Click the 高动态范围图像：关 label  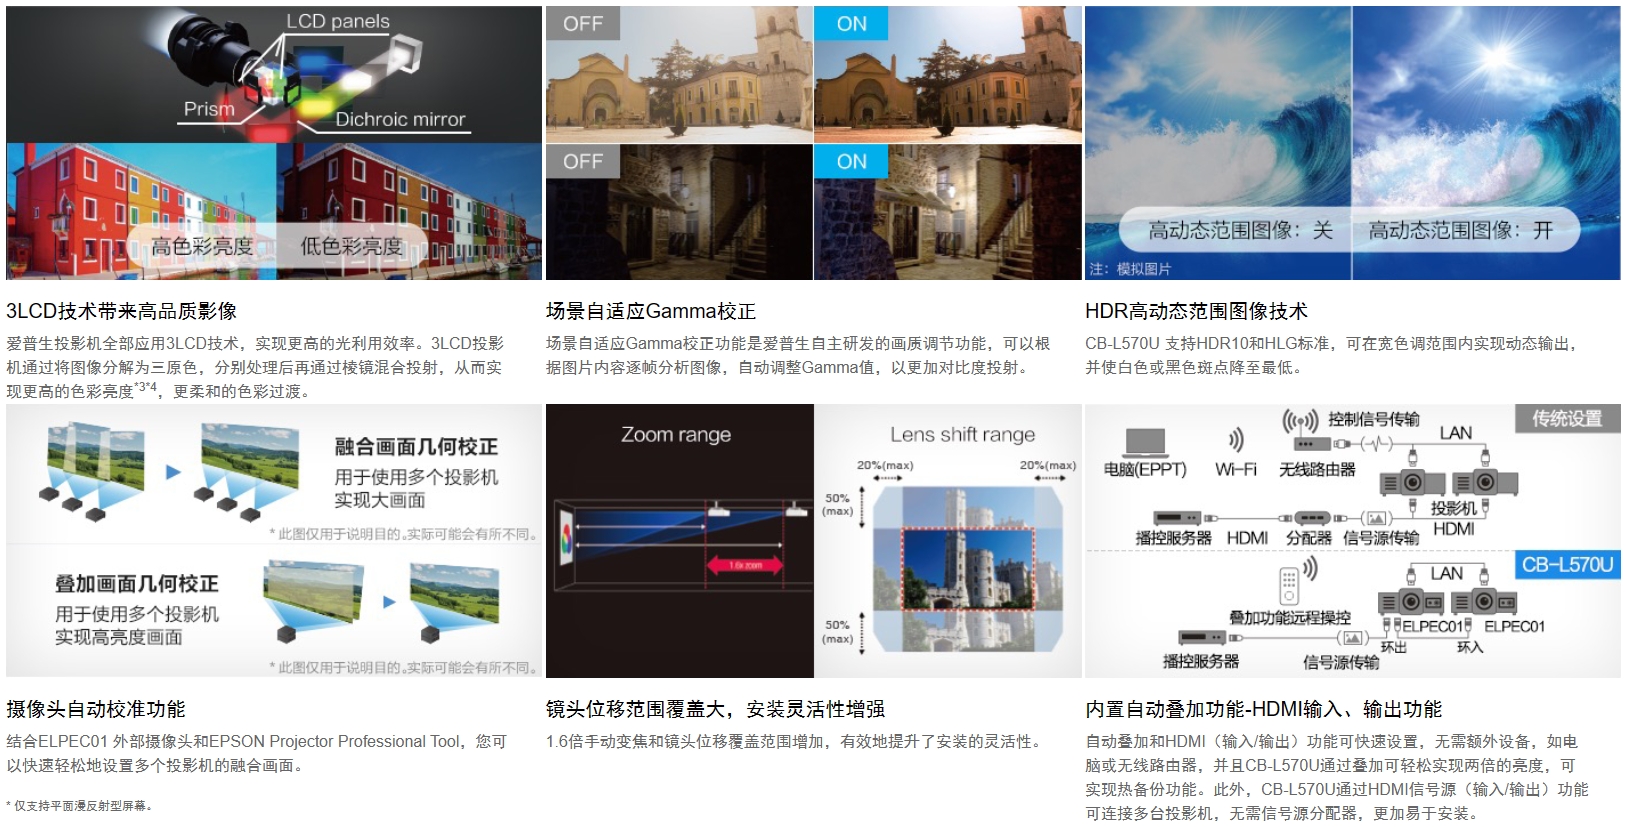pos(1240,231)
